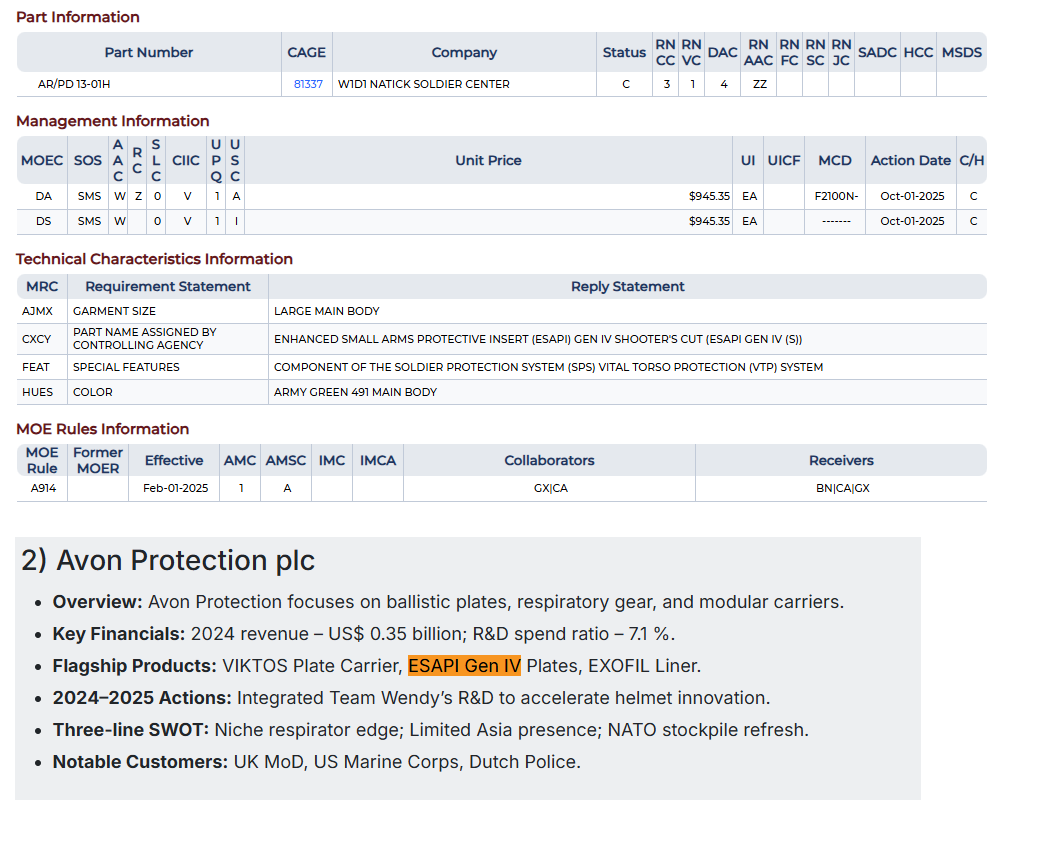Click the AMSC column header

pyautogui.click(x=286, y=461)
